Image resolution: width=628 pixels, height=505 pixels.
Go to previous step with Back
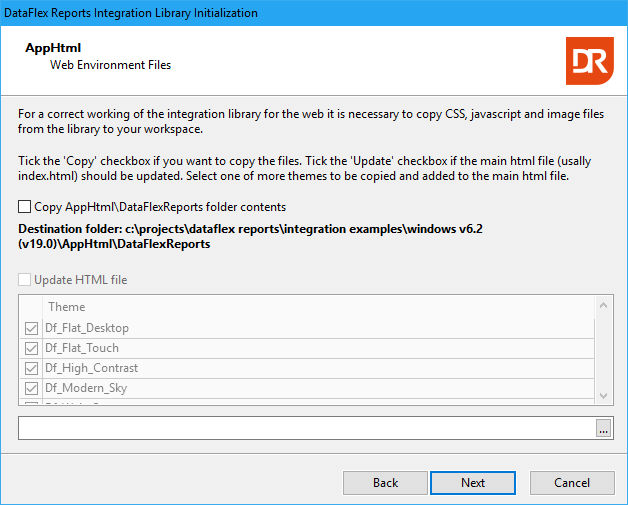click(385, 483)
